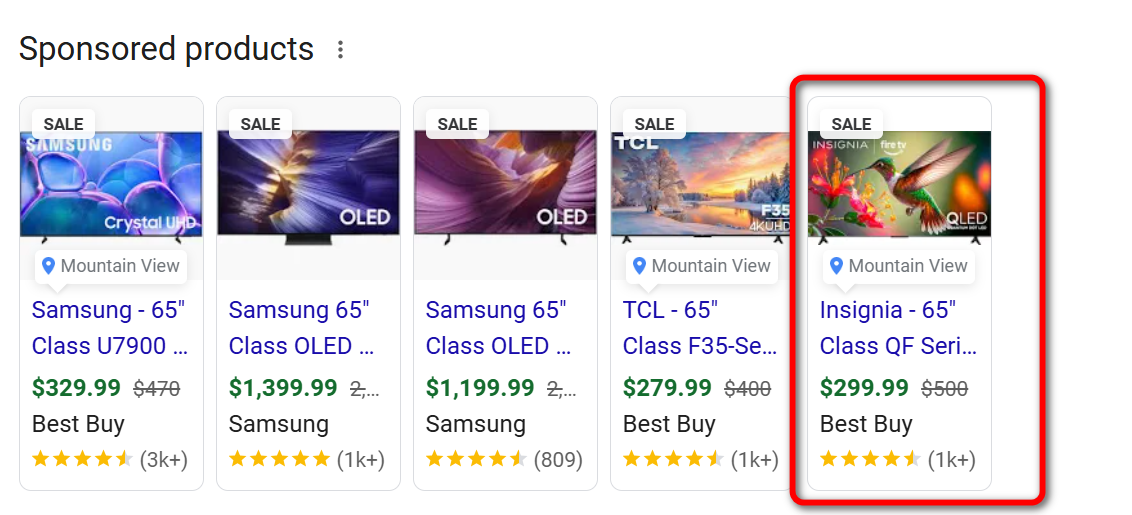Open the Sponsored products three-dot menu
This screenshot has height=515, width=1132.
340,49
